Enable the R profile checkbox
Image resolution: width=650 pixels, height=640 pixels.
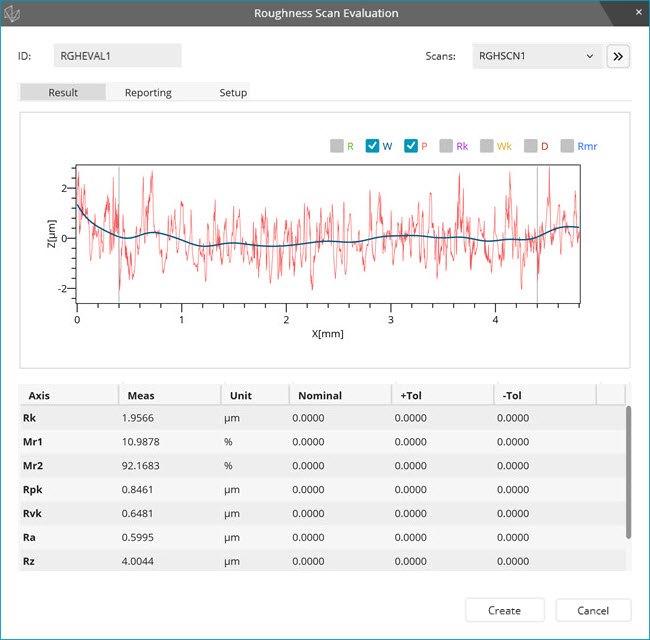[x=337, y=146]
